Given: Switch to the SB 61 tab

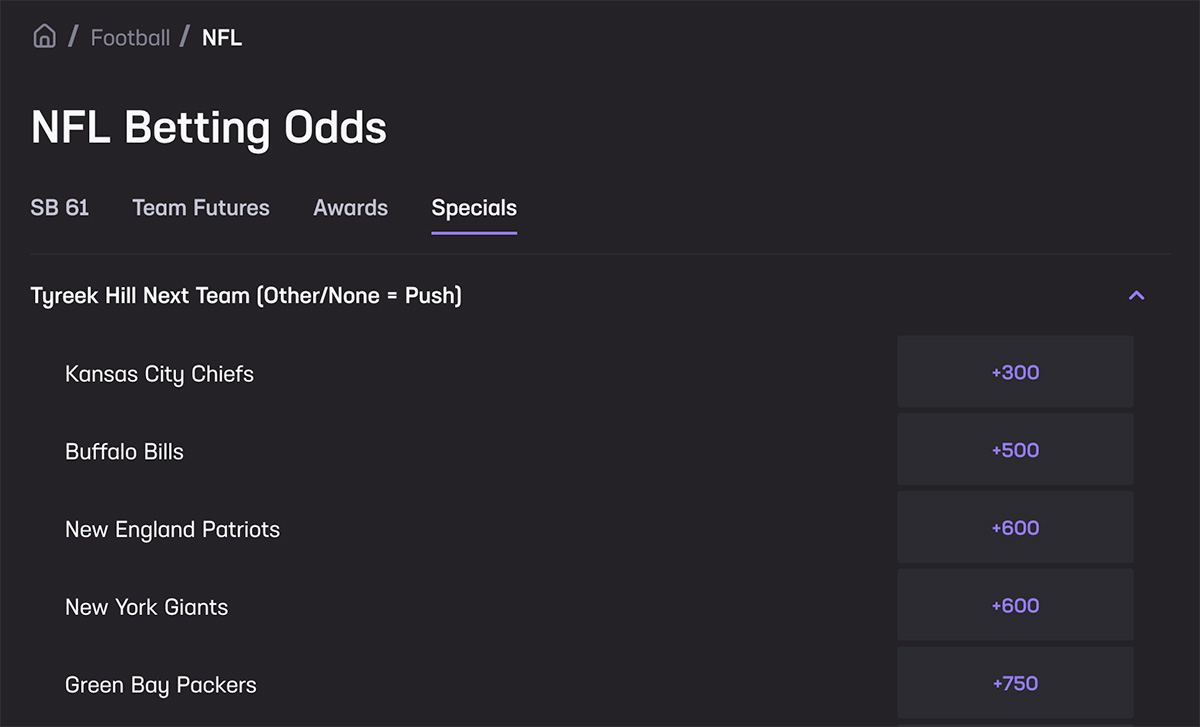Looking at the screenshot, I should tap(60, 208).
